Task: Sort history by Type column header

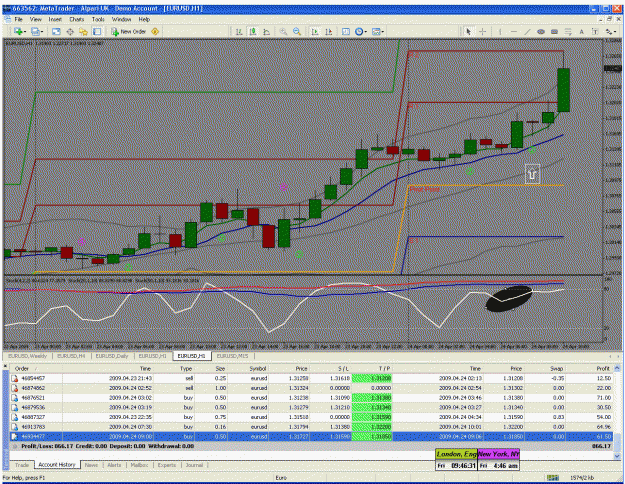Action: tap(175, 368)
